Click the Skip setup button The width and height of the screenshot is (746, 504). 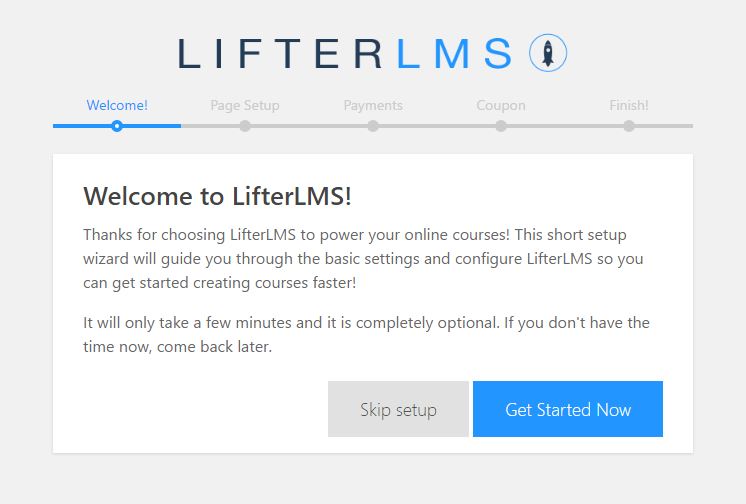[398, 409]
